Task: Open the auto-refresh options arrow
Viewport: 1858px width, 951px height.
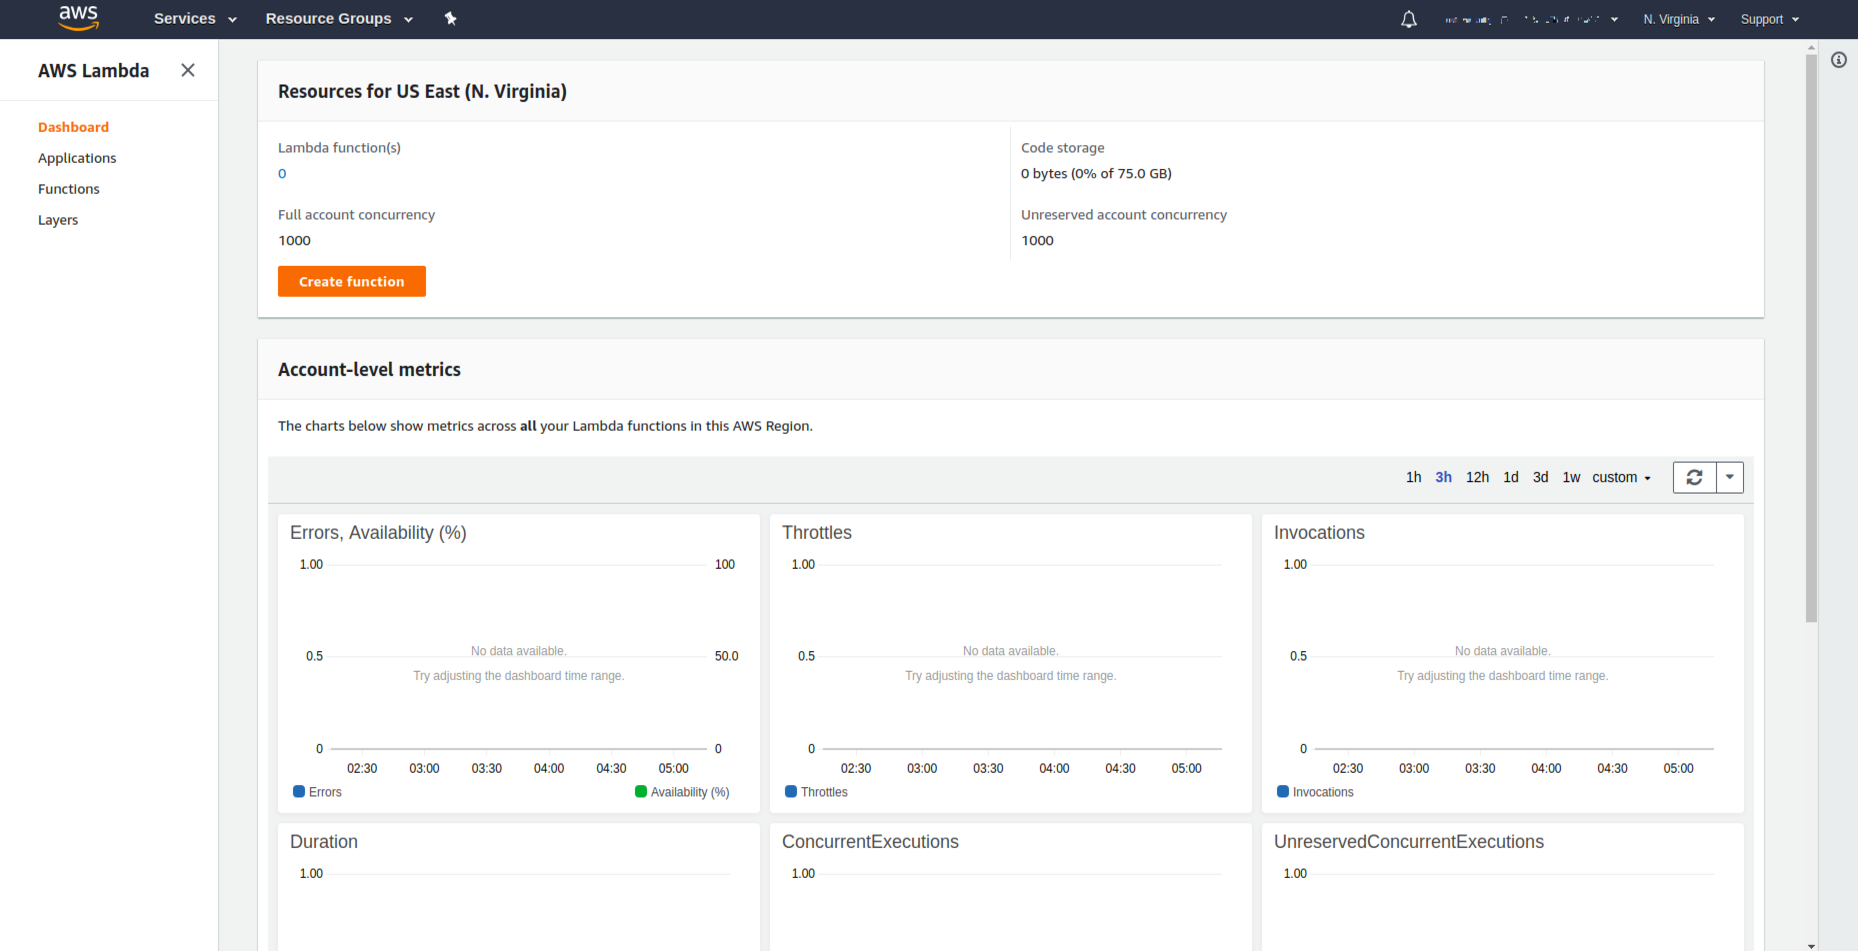Action: click(1729, 477)
